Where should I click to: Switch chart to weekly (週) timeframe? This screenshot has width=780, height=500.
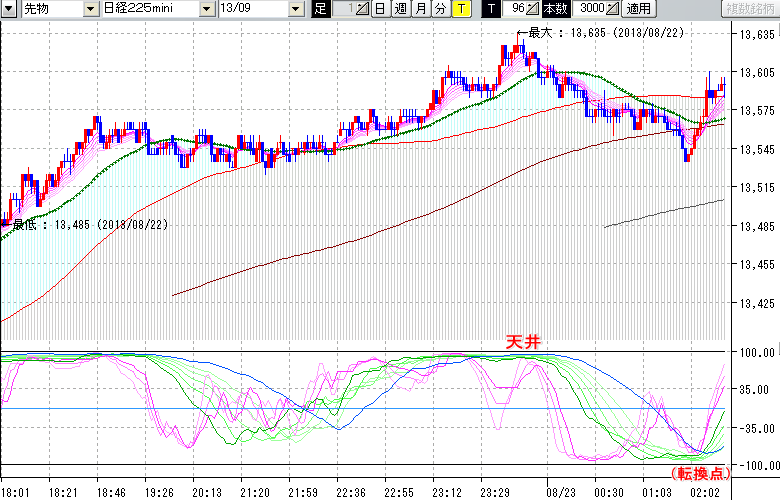[x=400, y=9]
